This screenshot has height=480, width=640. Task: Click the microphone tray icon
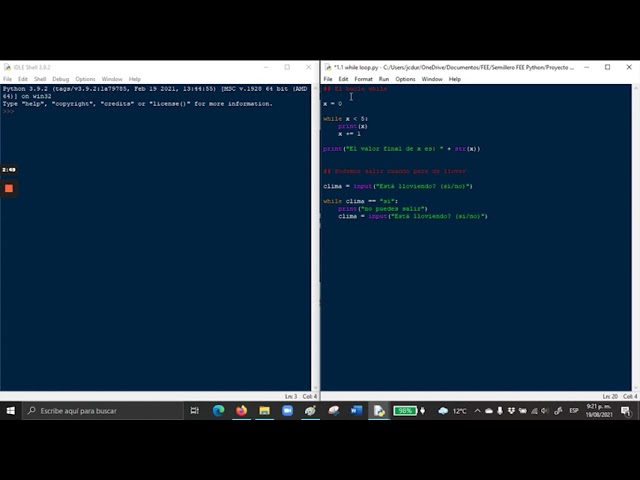tap(500, 411)
